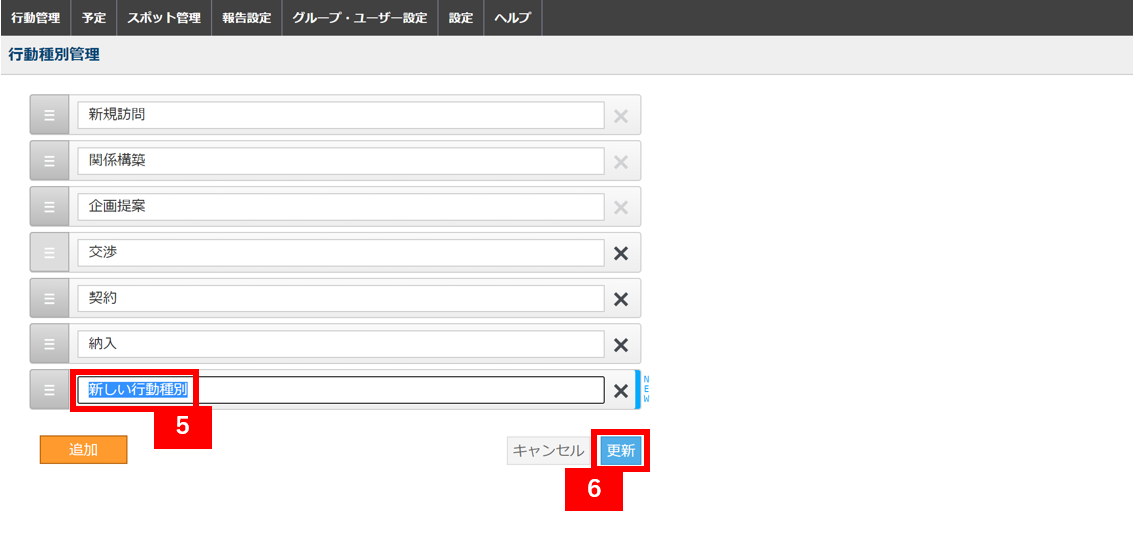1133x553 pixels.
Task: Click drag handle icon for 新規訪問 row
Action: (x=49, y=115)
